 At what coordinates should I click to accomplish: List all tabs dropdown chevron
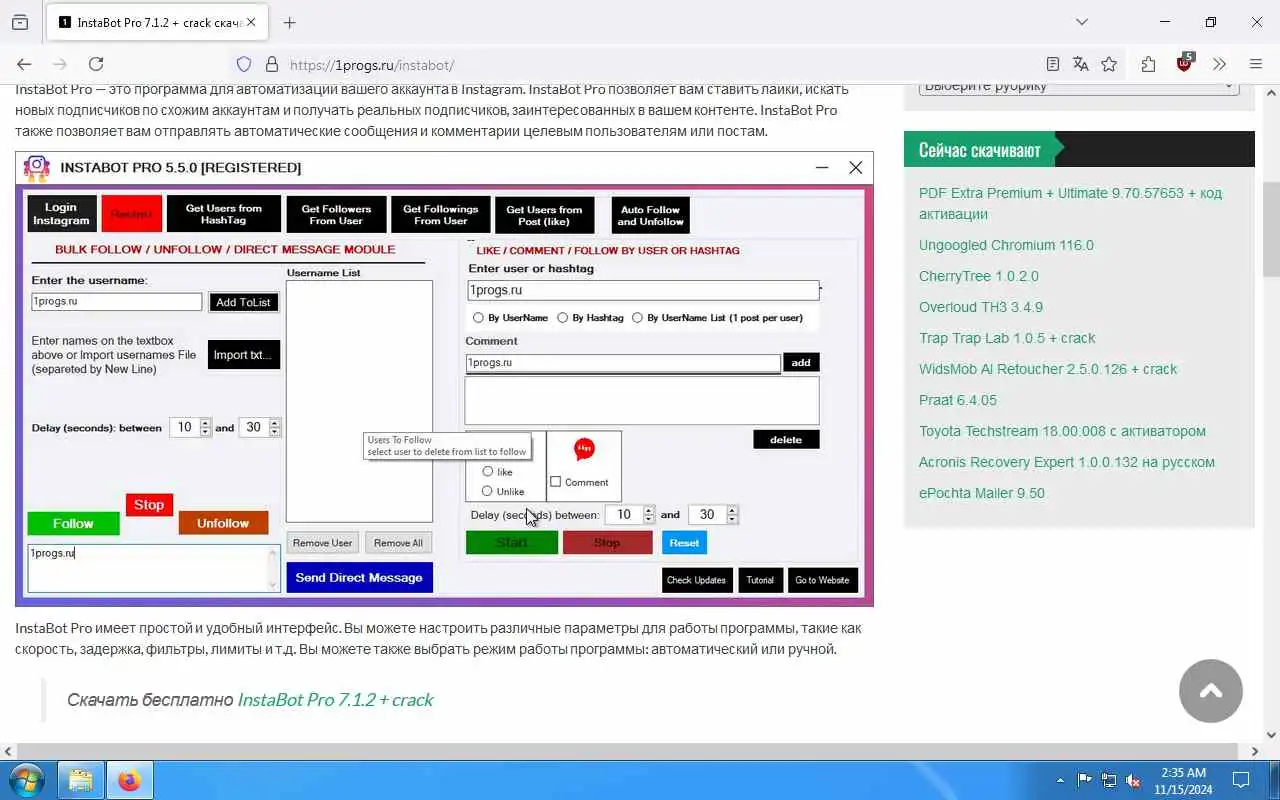(1082, 22)
